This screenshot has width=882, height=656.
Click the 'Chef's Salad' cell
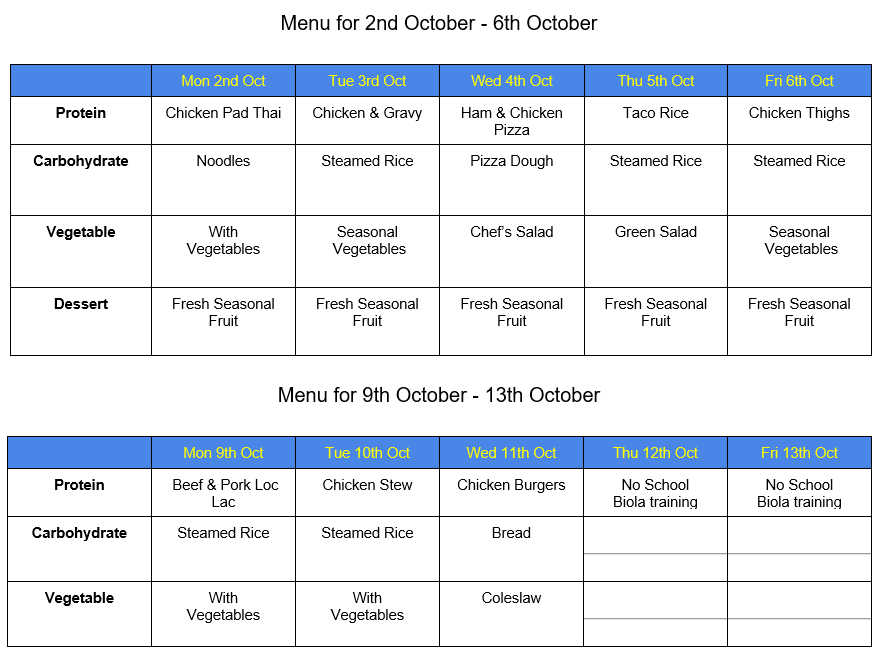pyautogui.click(x=512, y=232)
